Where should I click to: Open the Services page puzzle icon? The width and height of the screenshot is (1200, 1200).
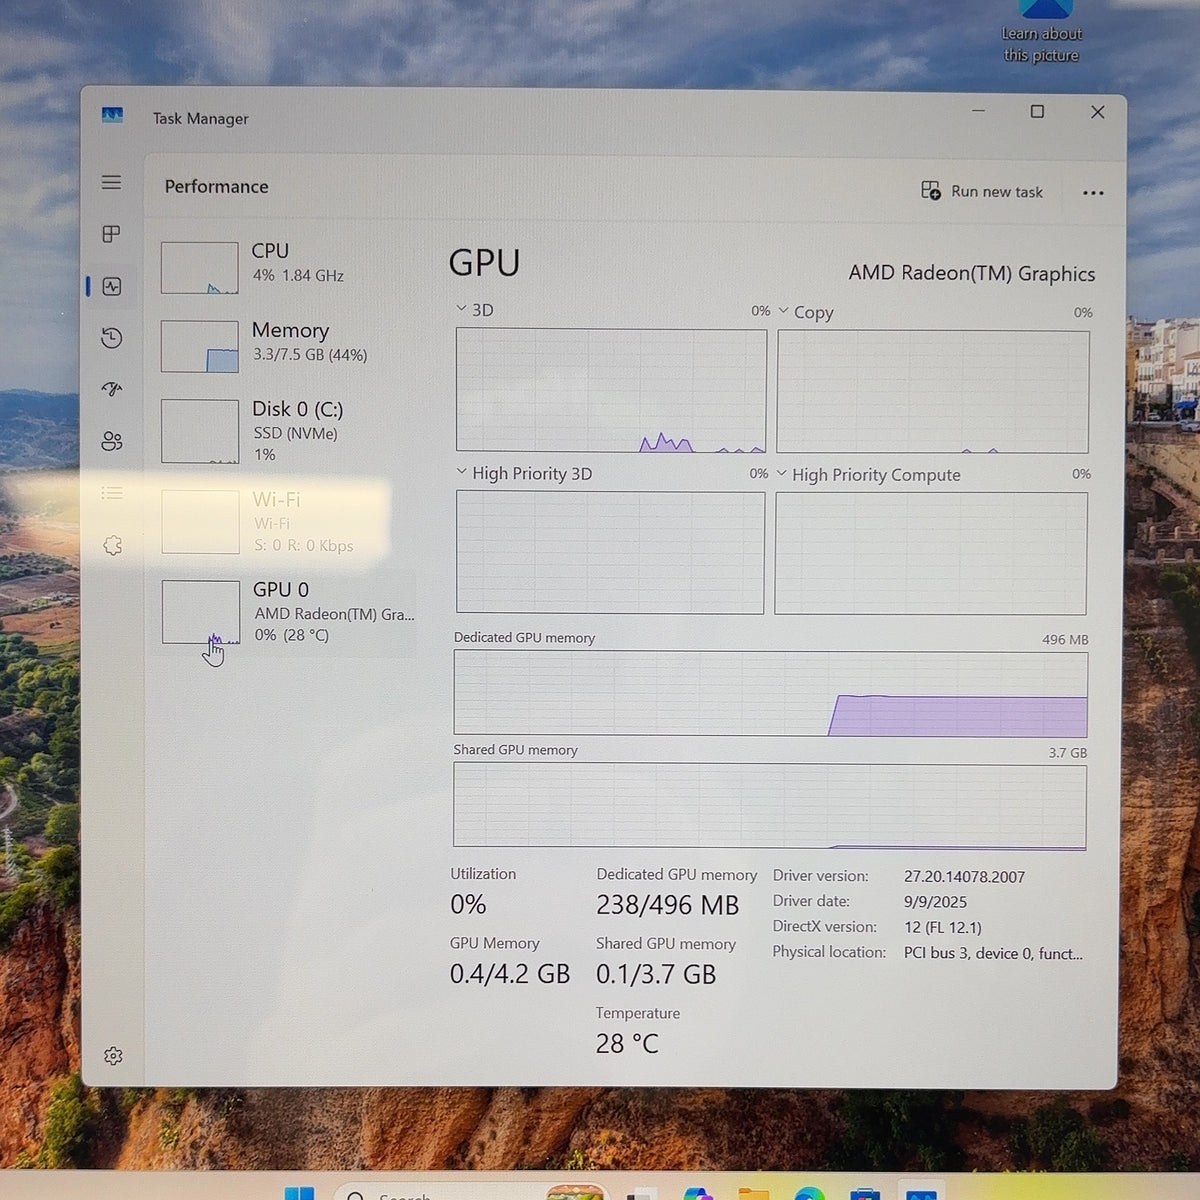coord(112,545)
